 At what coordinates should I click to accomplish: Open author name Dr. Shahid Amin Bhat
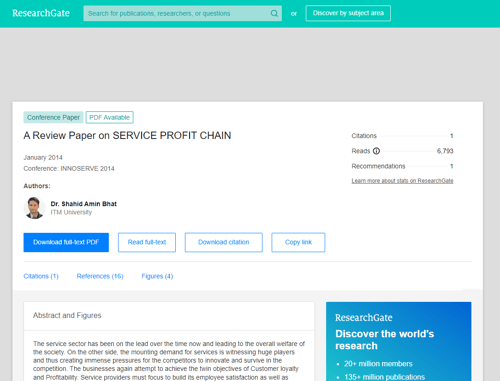[x=84, y=204]
